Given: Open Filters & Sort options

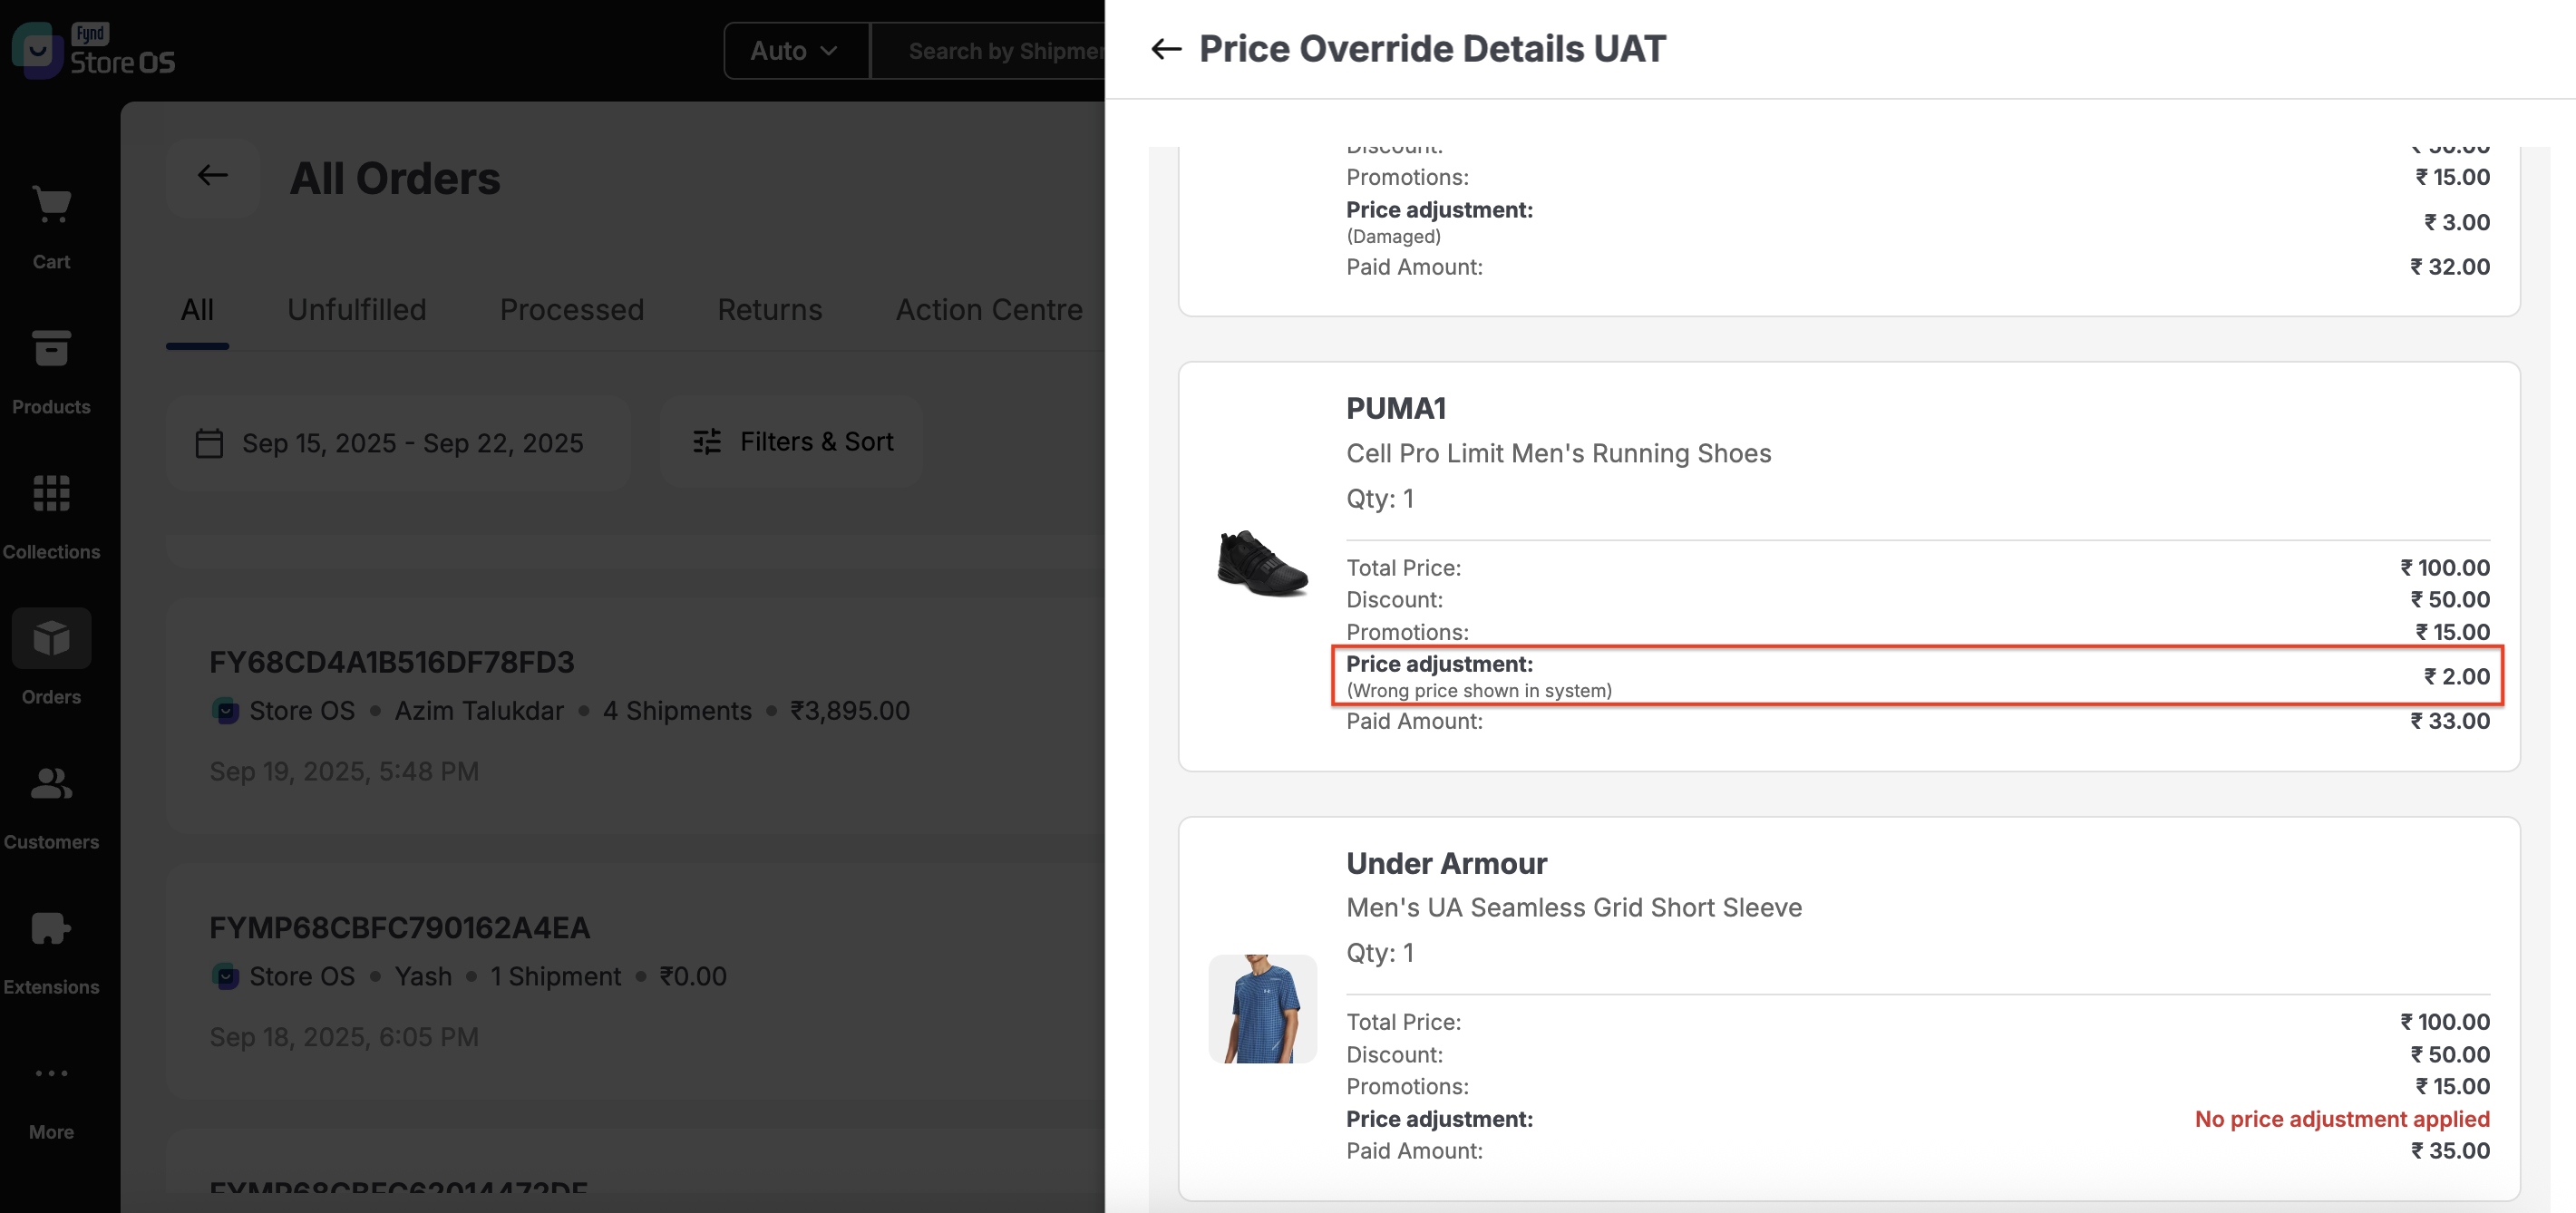Looking at the screenshot, I should (x=792, y=442).
